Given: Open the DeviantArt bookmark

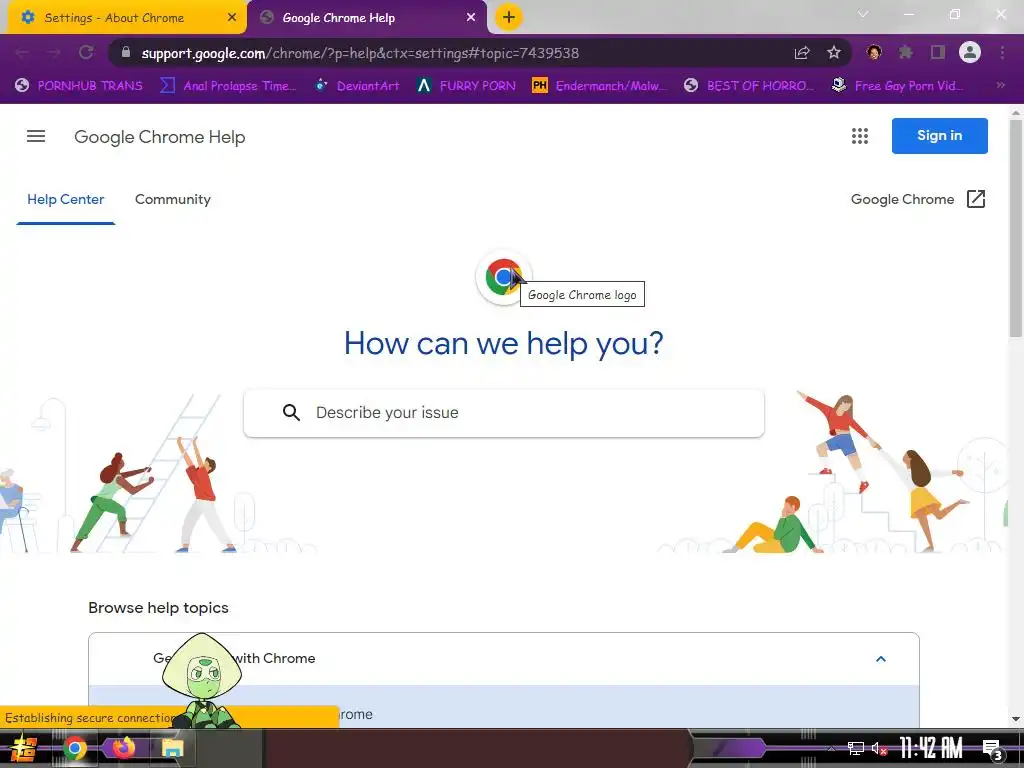Looking at the screenshot, I should coord(358,86).
